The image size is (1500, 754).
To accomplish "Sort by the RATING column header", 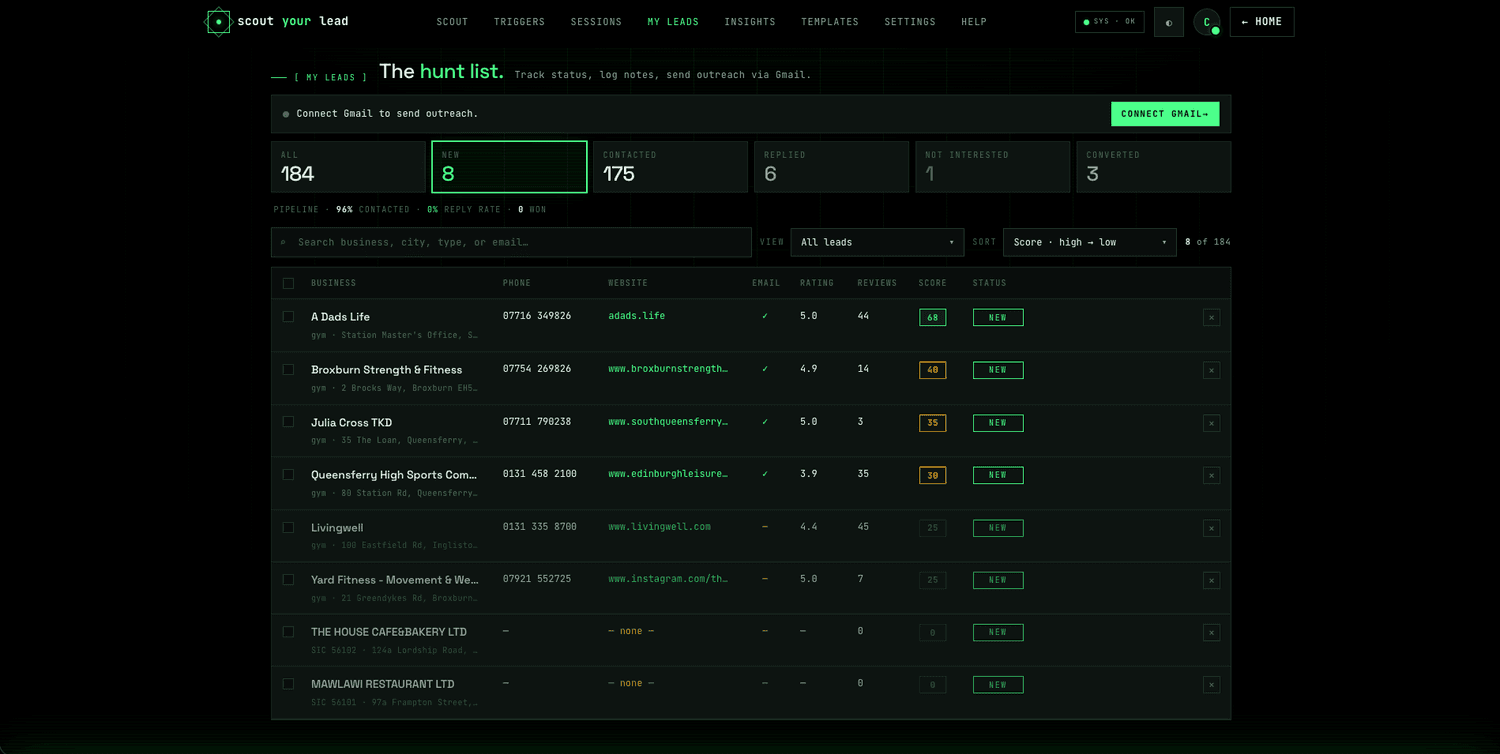I will 817,283.
